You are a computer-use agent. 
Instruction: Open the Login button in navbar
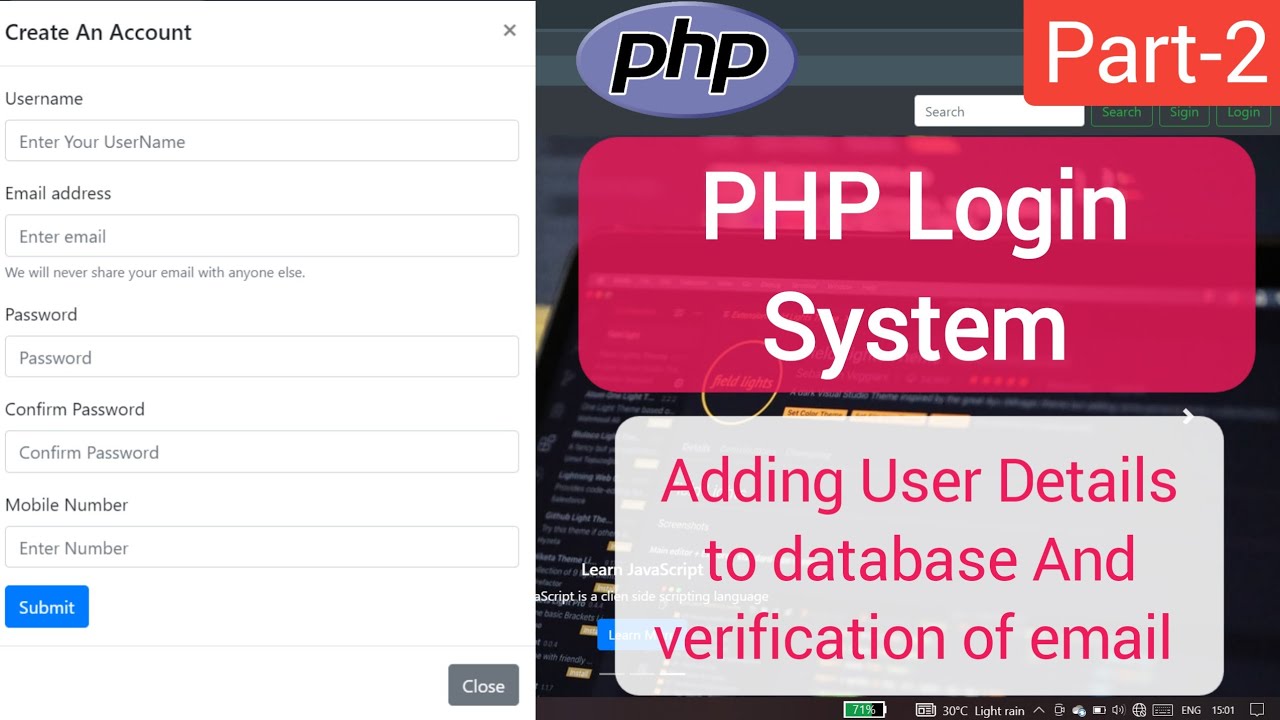[x=1243, y=112]
